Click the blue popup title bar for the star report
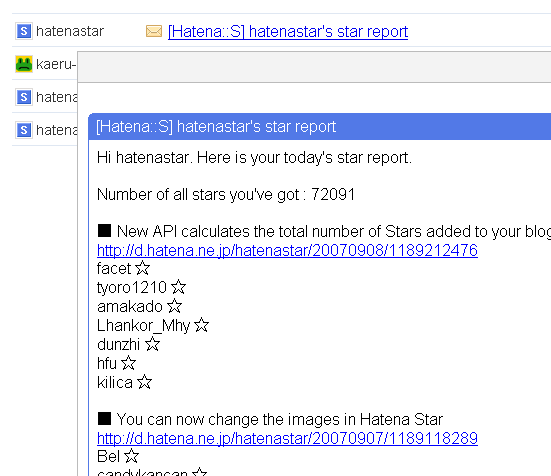This screenshot has width=551, height=476. pos(319,126)
